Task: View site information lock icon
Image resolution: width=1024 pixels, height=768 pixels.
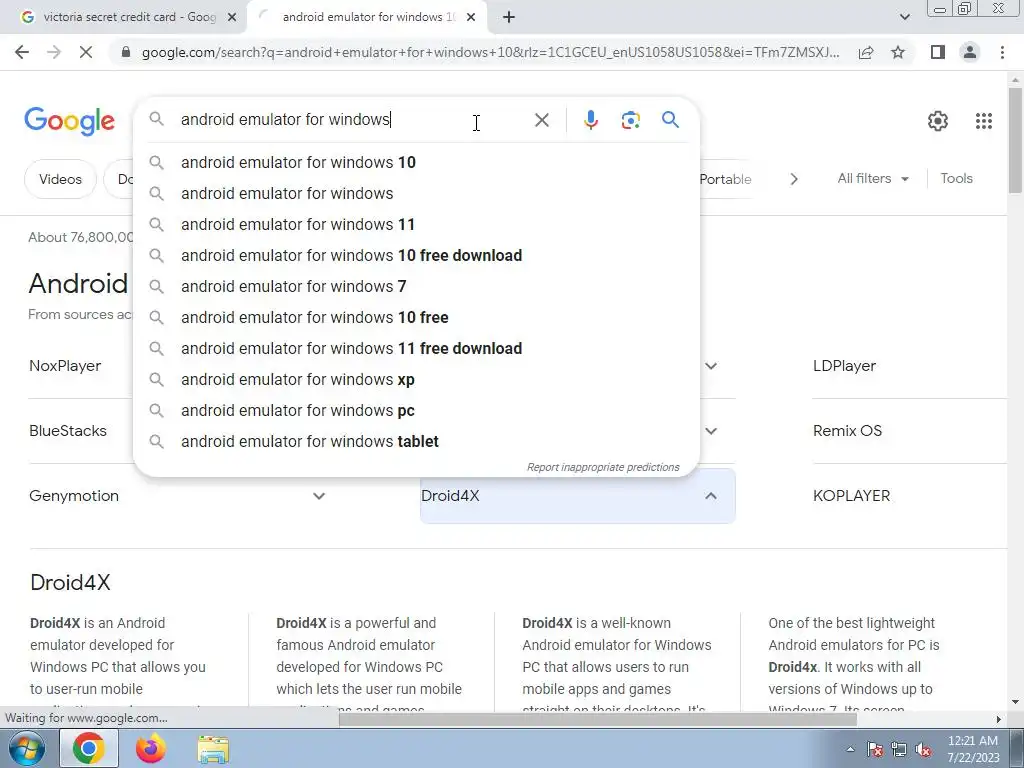Action: (x=126, y=52)
